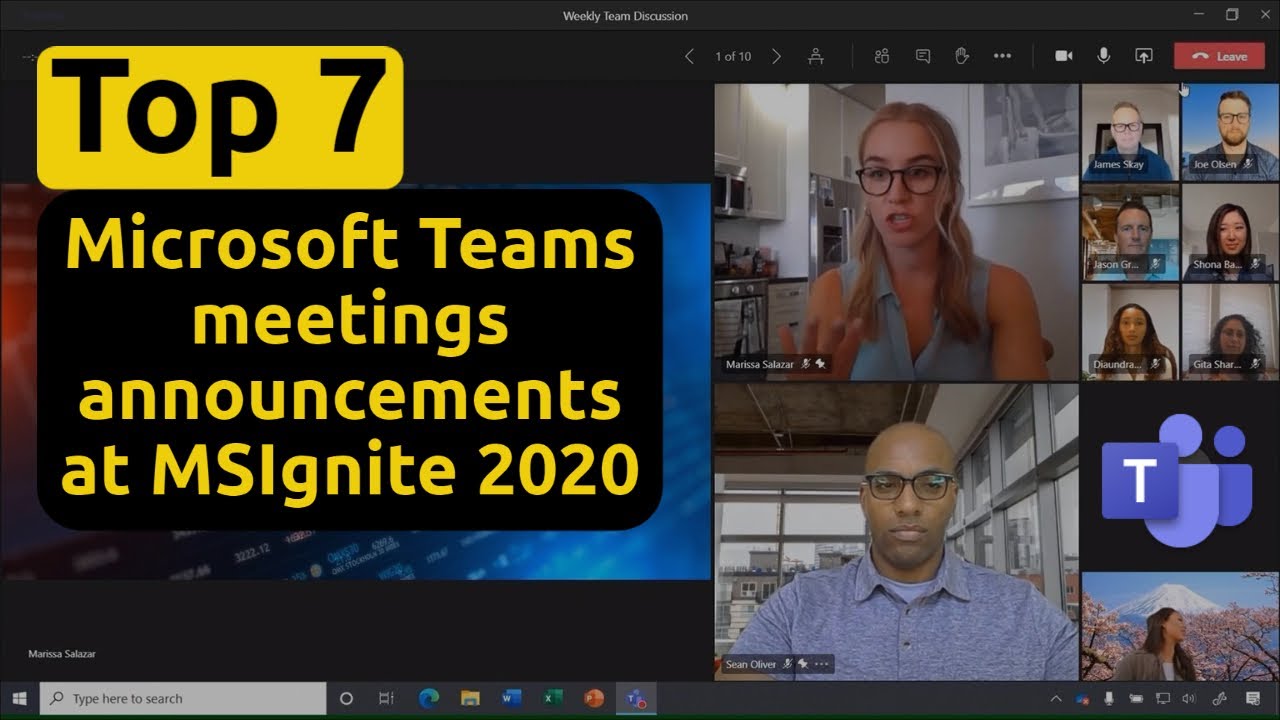Select Jason Gr... participant video tile
Viewport: 1280px width, 720px height.
(x=1130, y=232)
